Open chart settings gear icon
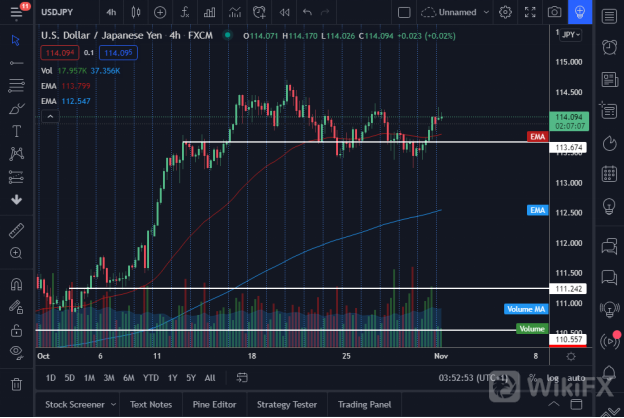The width and height of the screenshot is (624, 418). (505, 12)
